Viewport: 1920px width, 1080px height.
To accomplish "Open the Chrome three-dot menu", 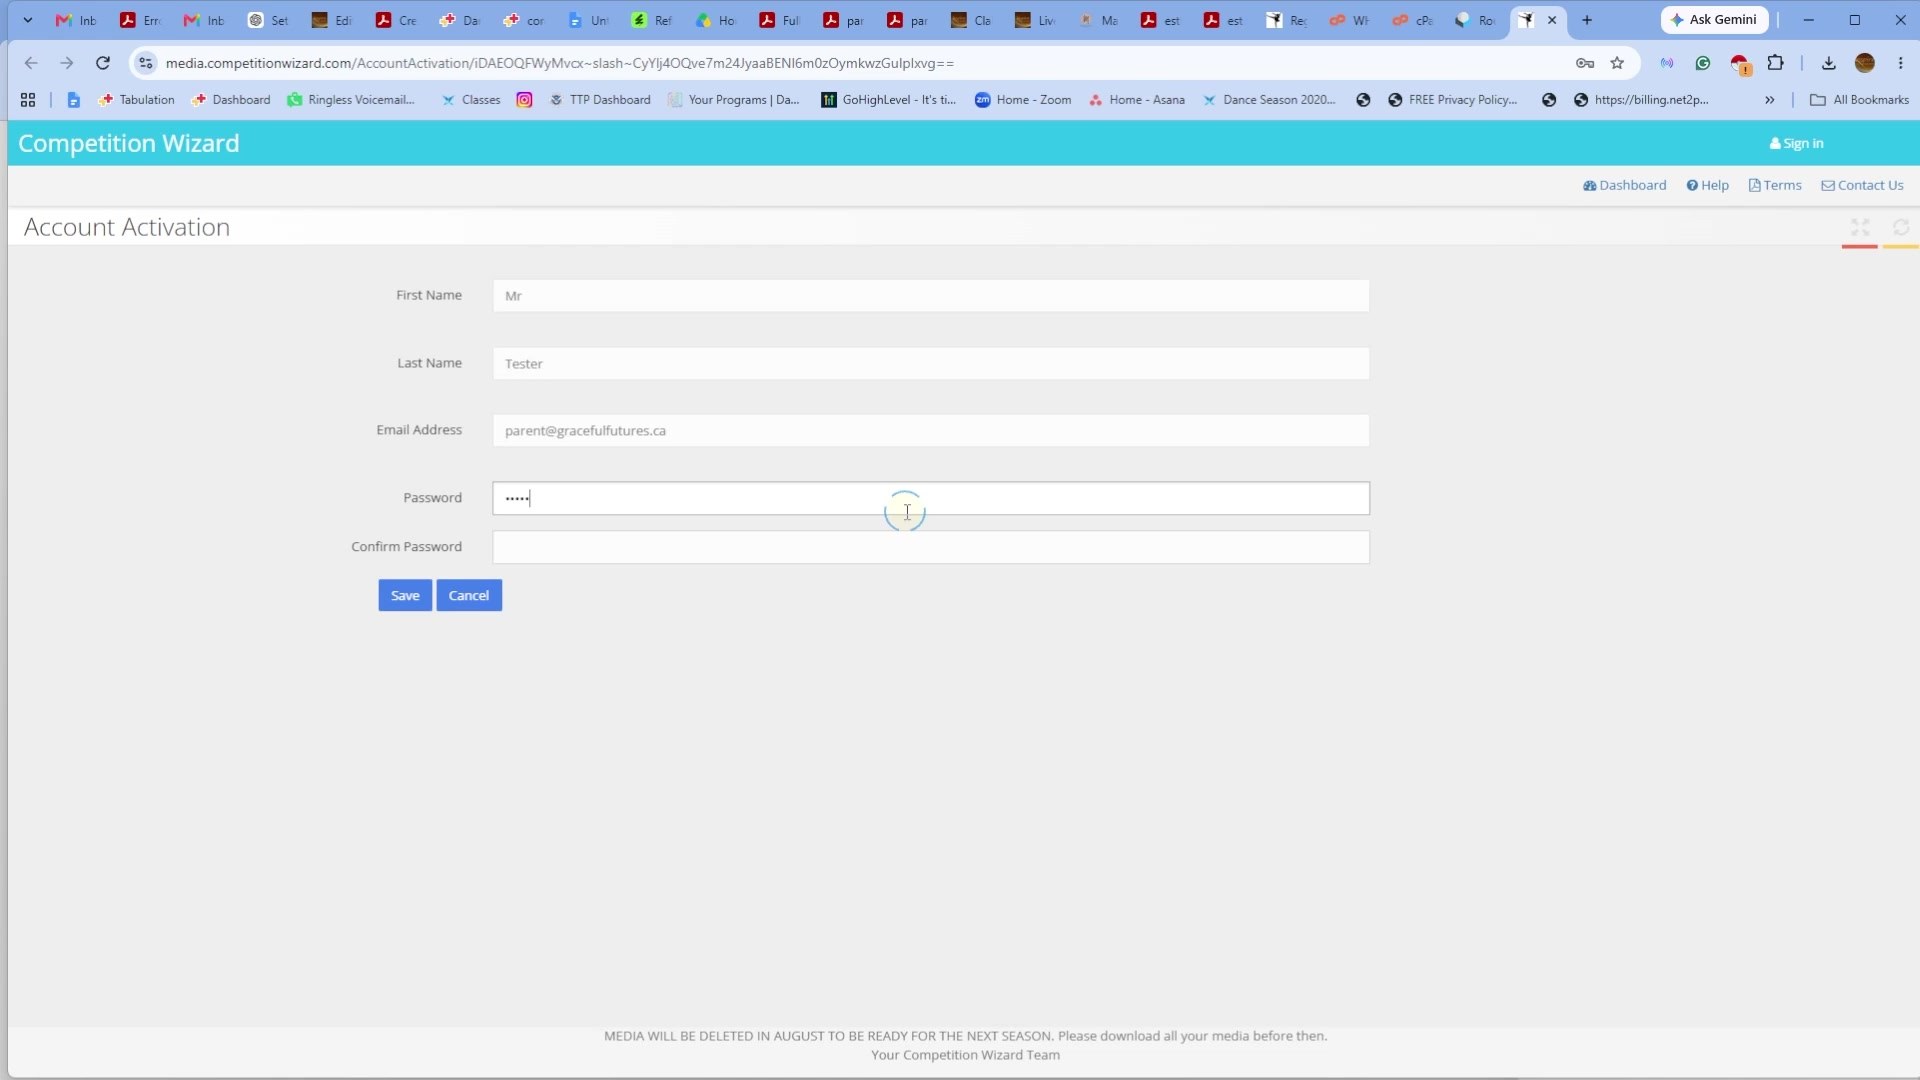I will [x=1901, y=63].
